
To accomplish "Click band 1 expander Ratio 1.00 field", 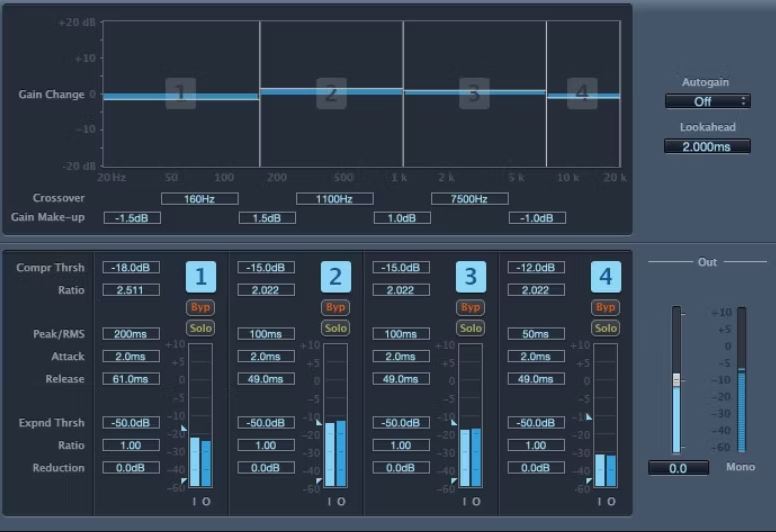I will 131,445.
